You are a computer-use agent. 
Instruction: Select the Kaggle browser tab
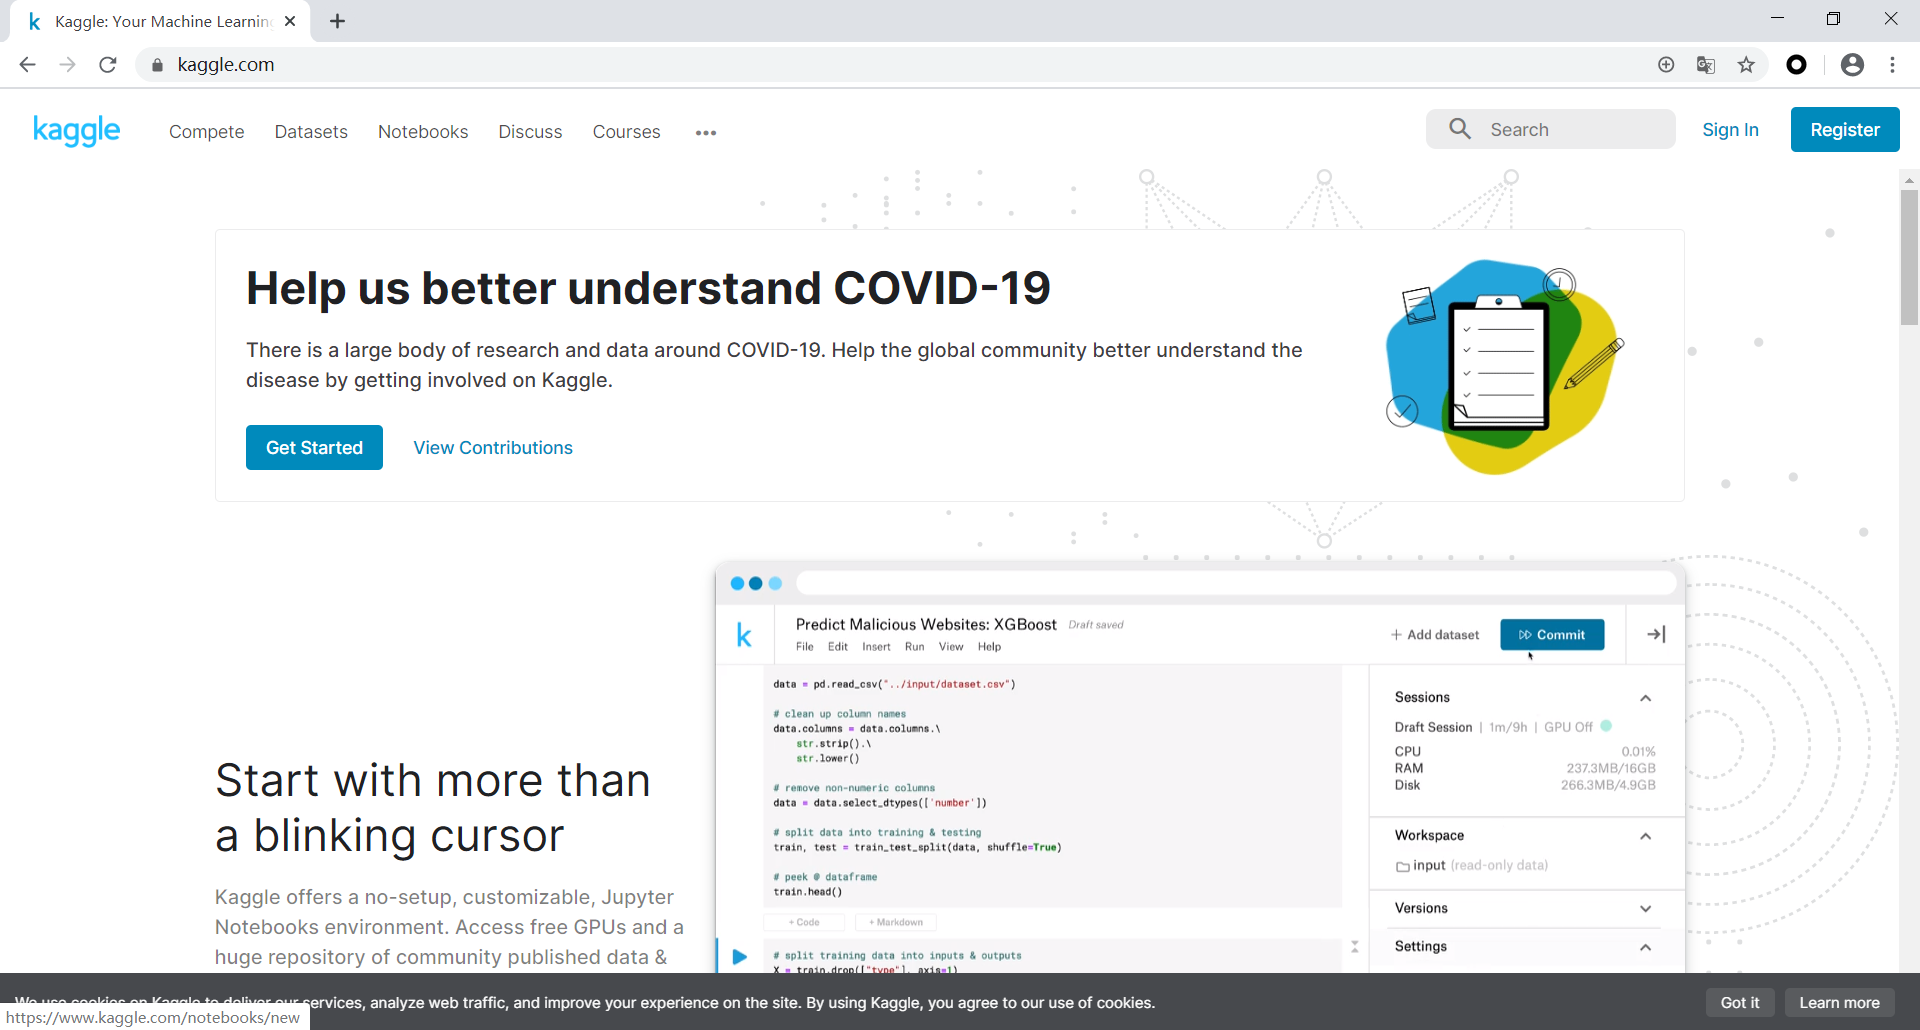click(160, 21)
